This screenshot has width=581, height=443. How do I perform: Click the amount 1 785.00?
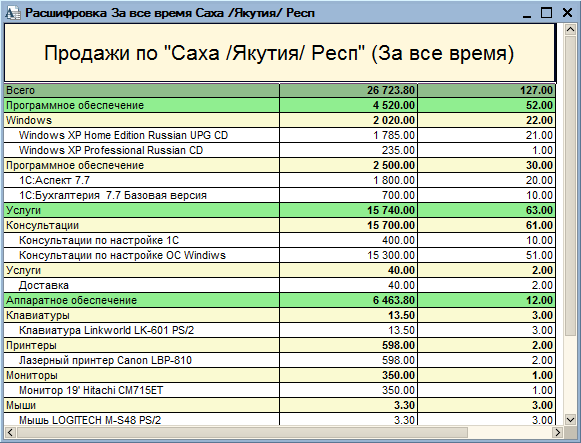394,135
